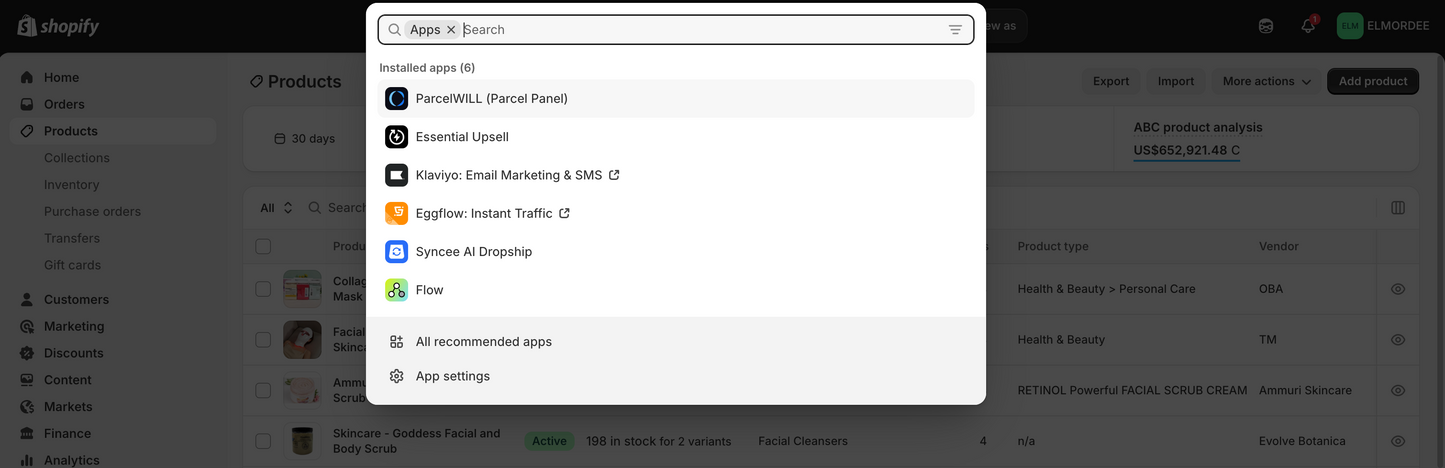The height and width of the screenshot is (468, 1445).
Task: Open the notifications bell icon
Action: click(x=1308, y=26)
